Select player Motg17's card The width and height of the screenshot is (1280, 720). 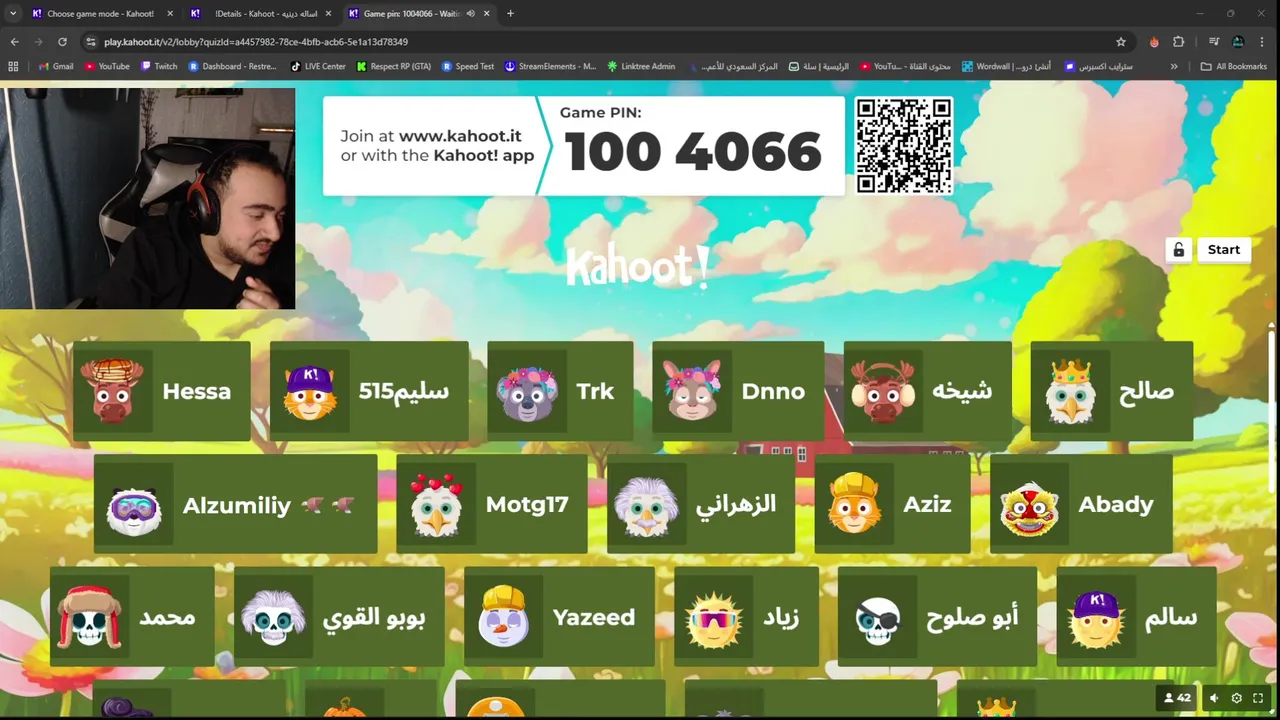click(x=492, y=504)
